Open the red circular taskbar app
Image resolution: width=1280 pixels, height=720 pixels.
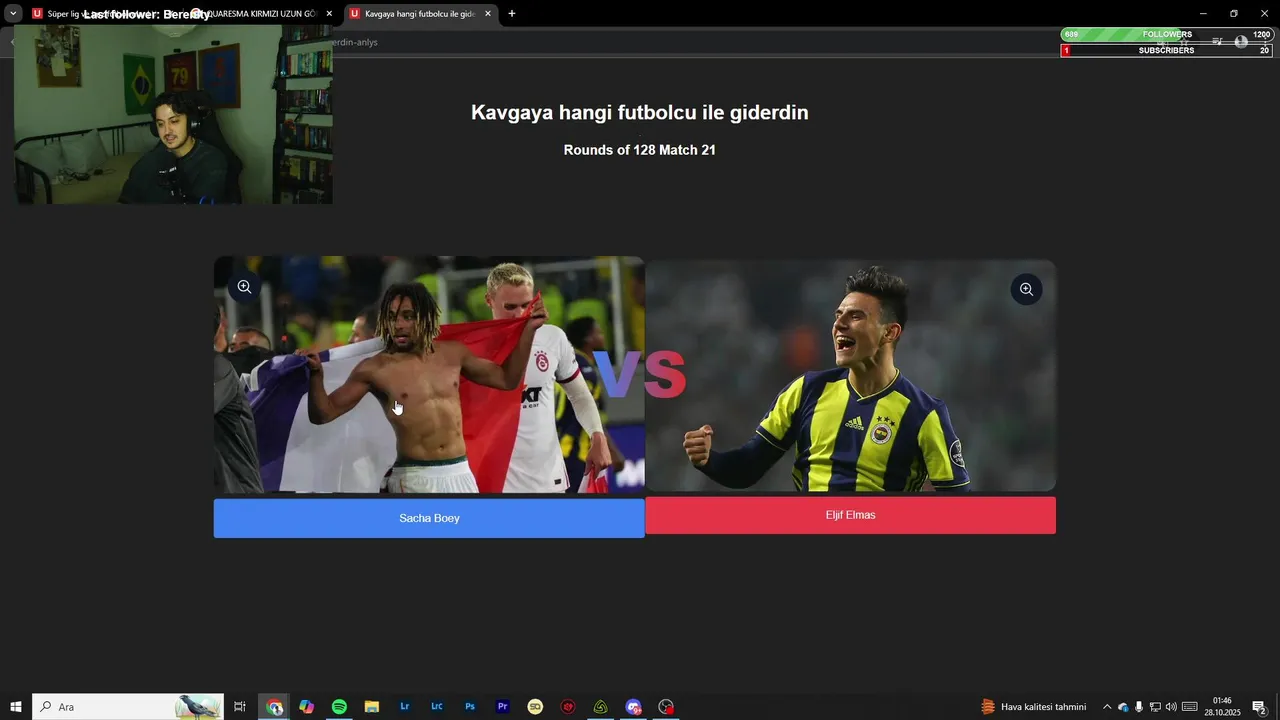pos(568,707)
